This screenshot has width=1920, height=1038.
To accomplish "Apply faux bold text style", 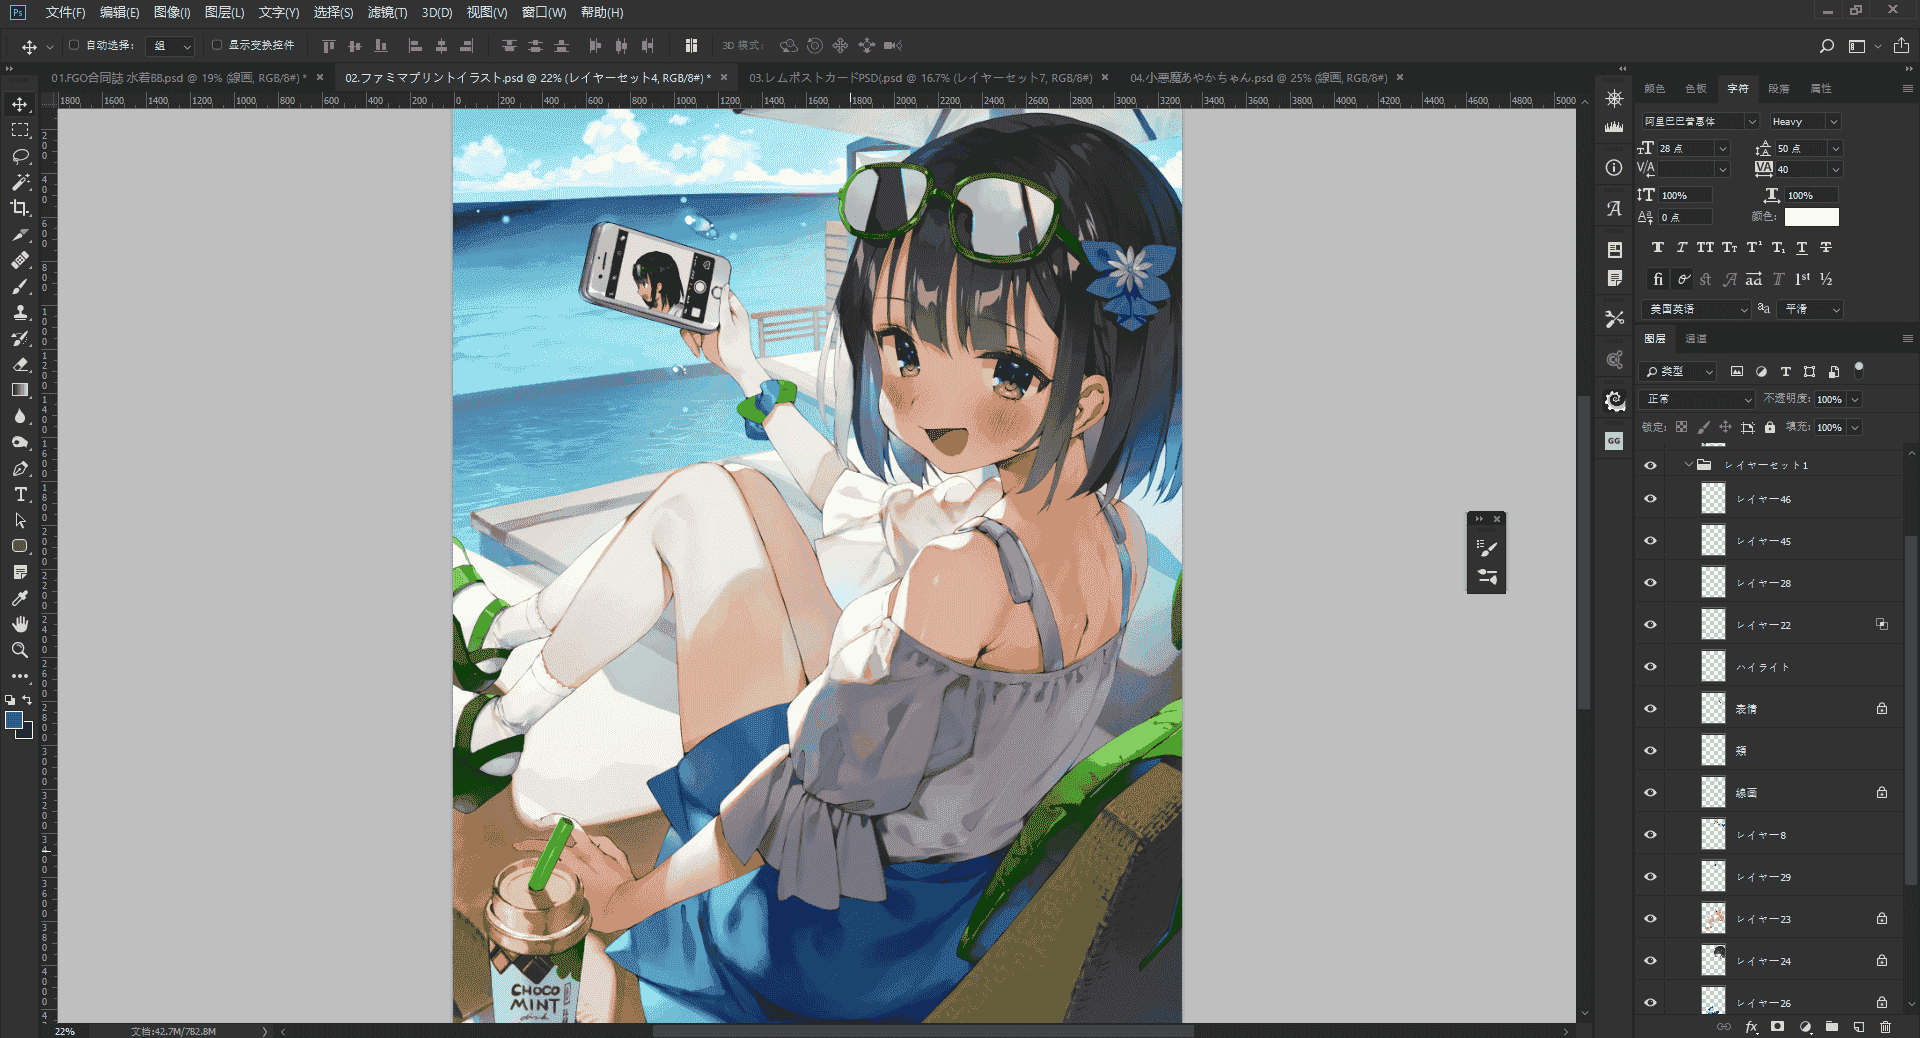I will pyautogui.click(x=1658, y=248).
